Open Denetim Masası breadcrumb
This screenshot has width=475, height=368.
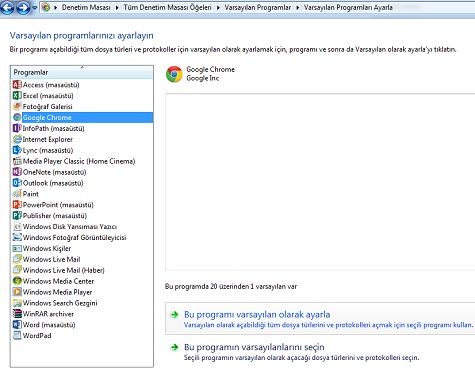click(86, 7)
